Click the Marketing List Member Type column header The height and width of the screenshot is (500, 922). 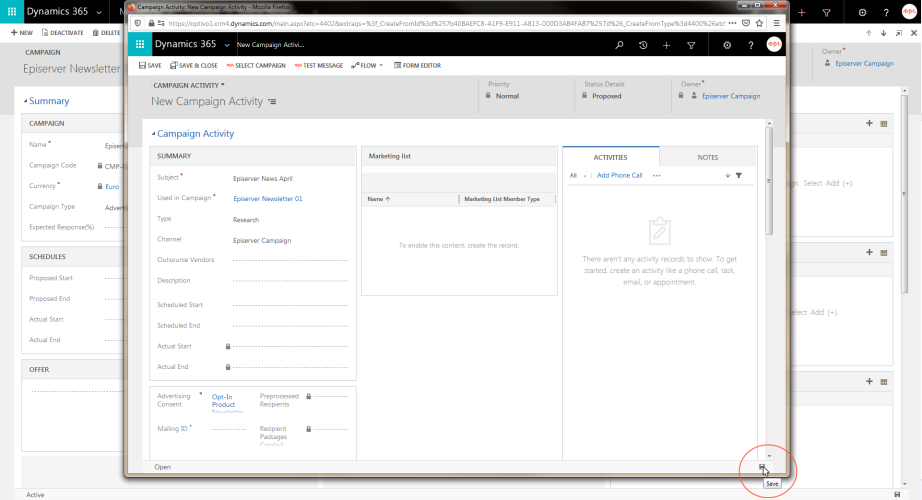tap(502, 199)
